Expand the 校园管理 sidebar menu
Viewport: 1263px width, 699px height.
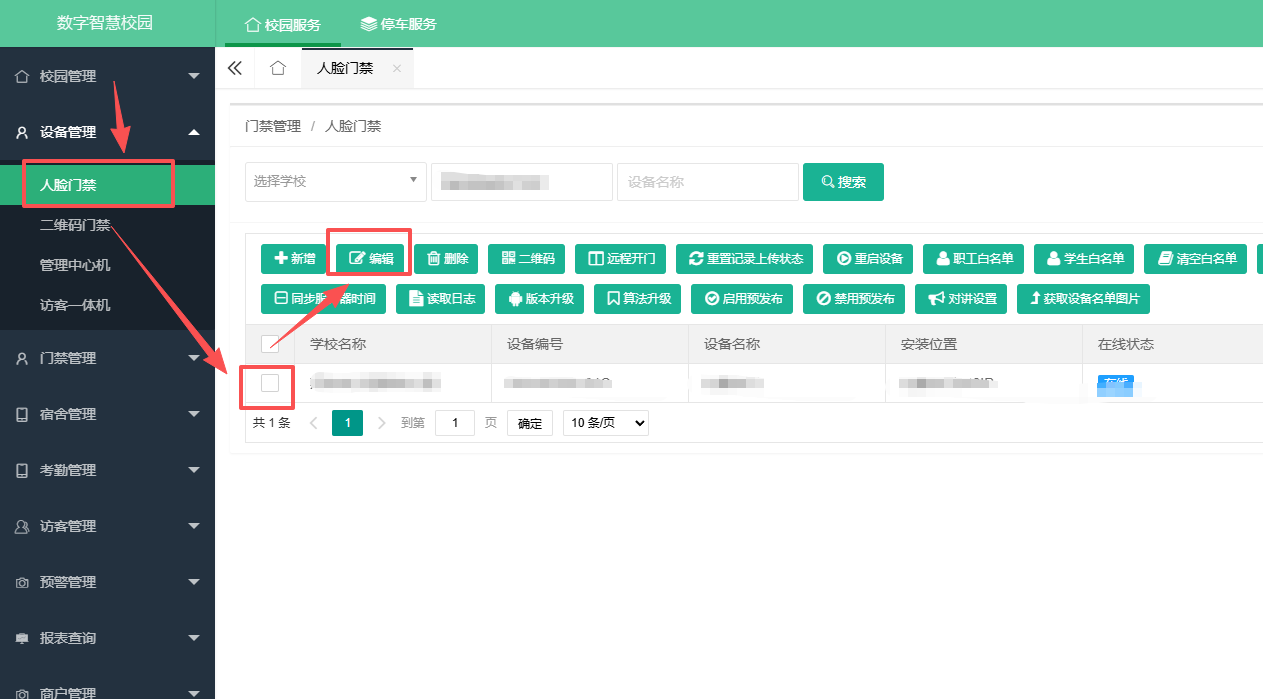click(x=107, y=76)
